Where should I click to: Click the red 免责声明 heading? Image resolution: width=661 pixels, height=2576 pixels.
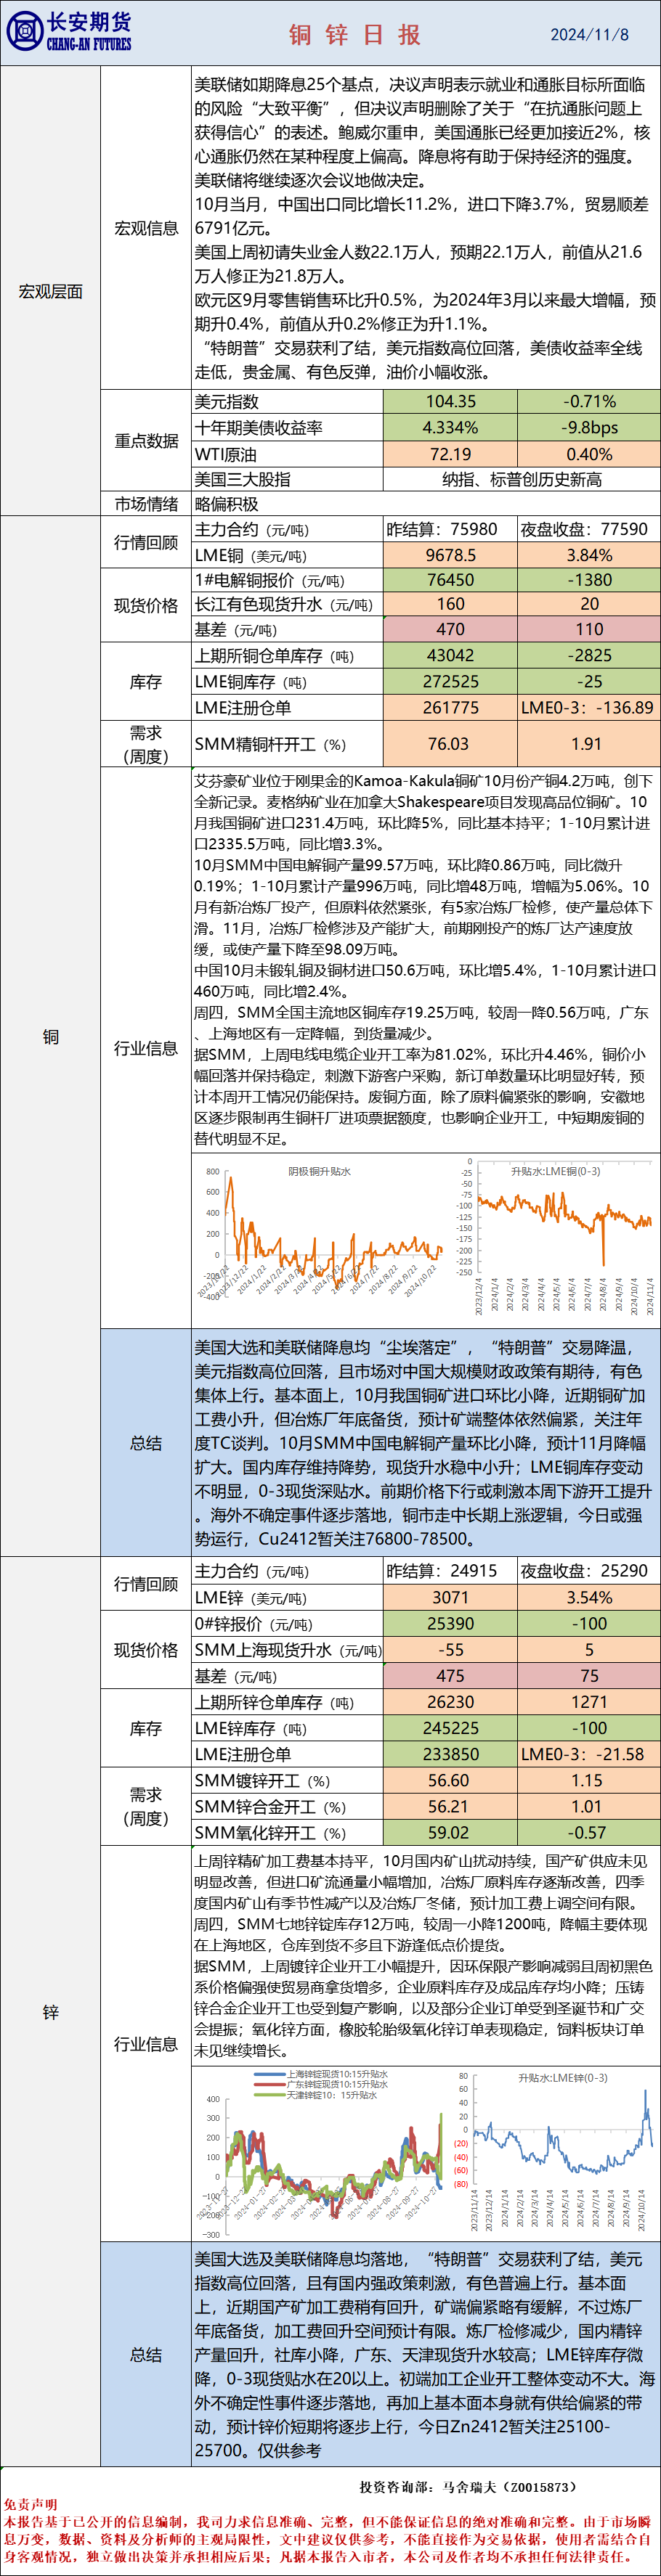click(31, 2505)
